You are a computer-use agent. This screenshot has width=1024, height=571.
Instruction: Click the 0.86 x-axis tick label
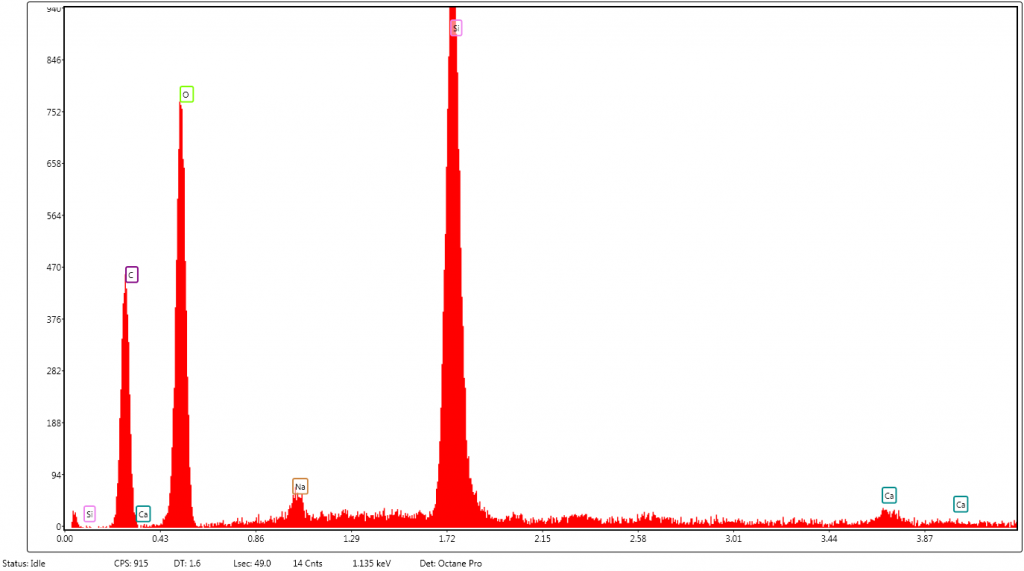click(x=256, y=539)
